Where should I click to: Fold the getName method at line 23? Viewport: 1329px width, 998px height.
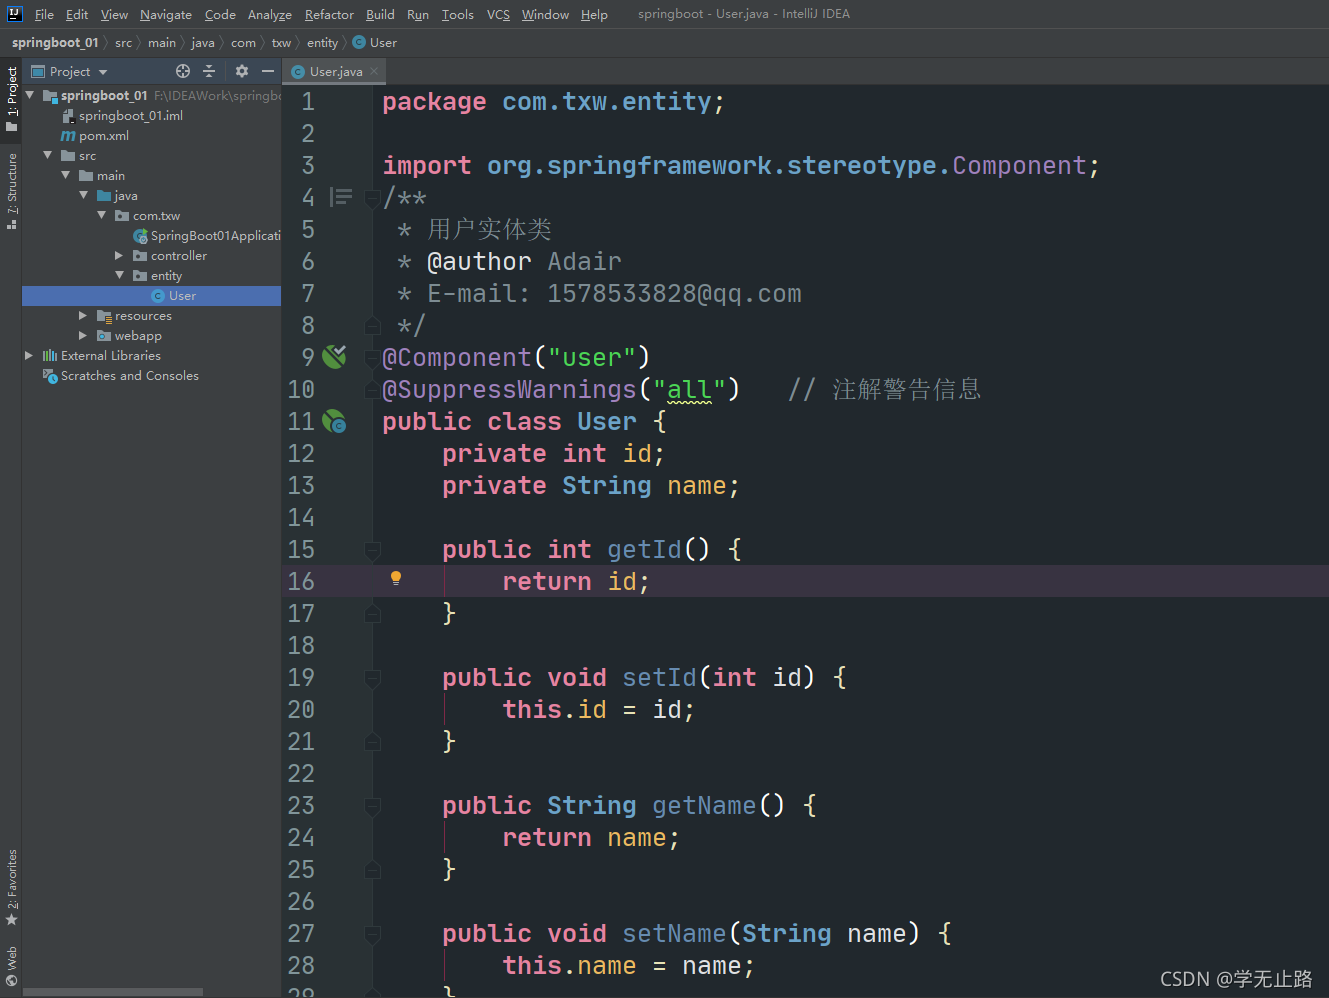(372, 806)
